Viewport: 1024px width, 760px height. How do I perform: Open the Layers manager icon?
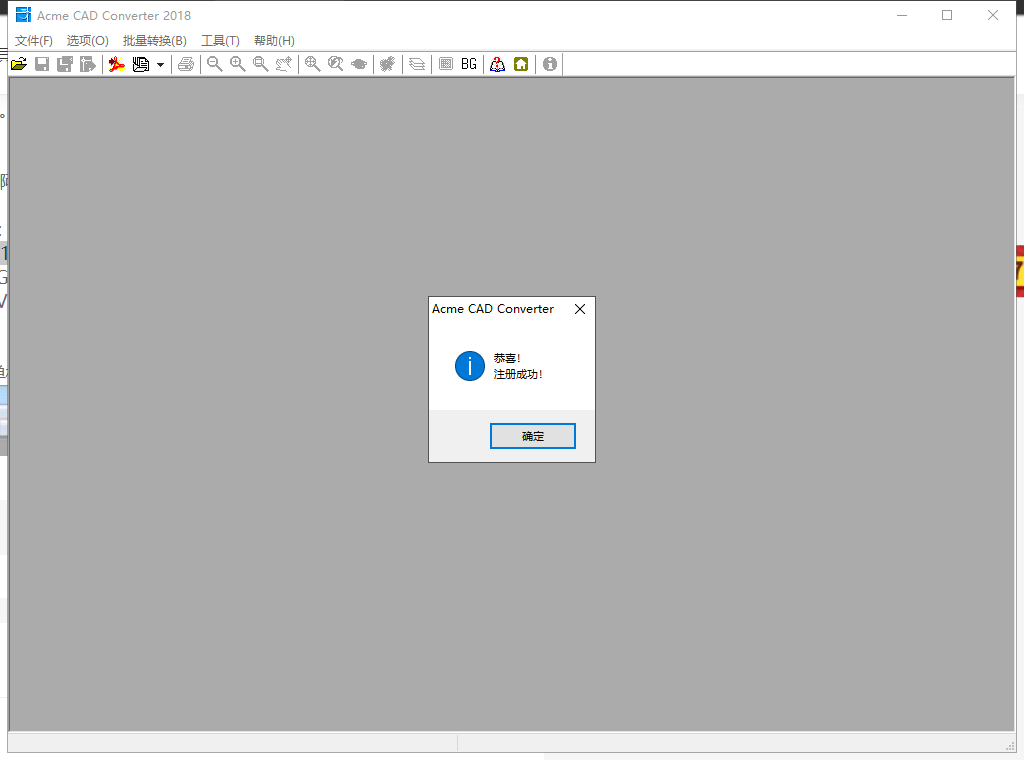[417, 64]
